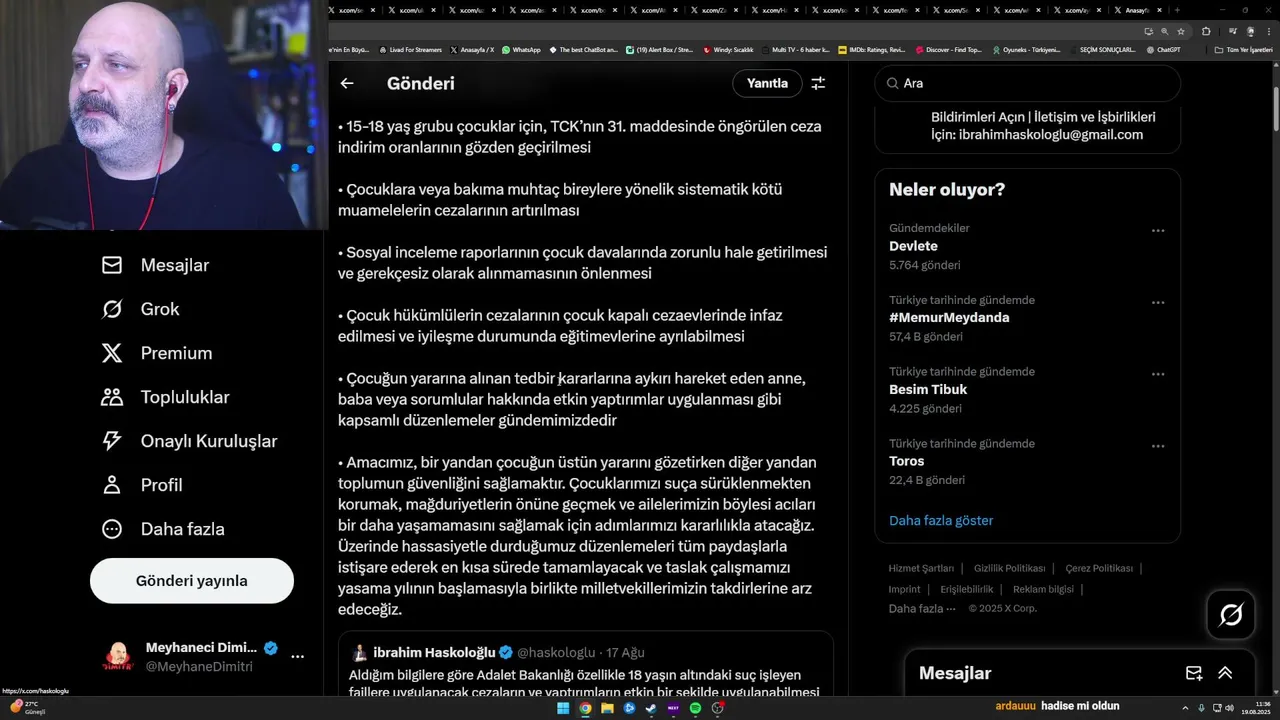Open the Toros trending topic

[906, 462]
